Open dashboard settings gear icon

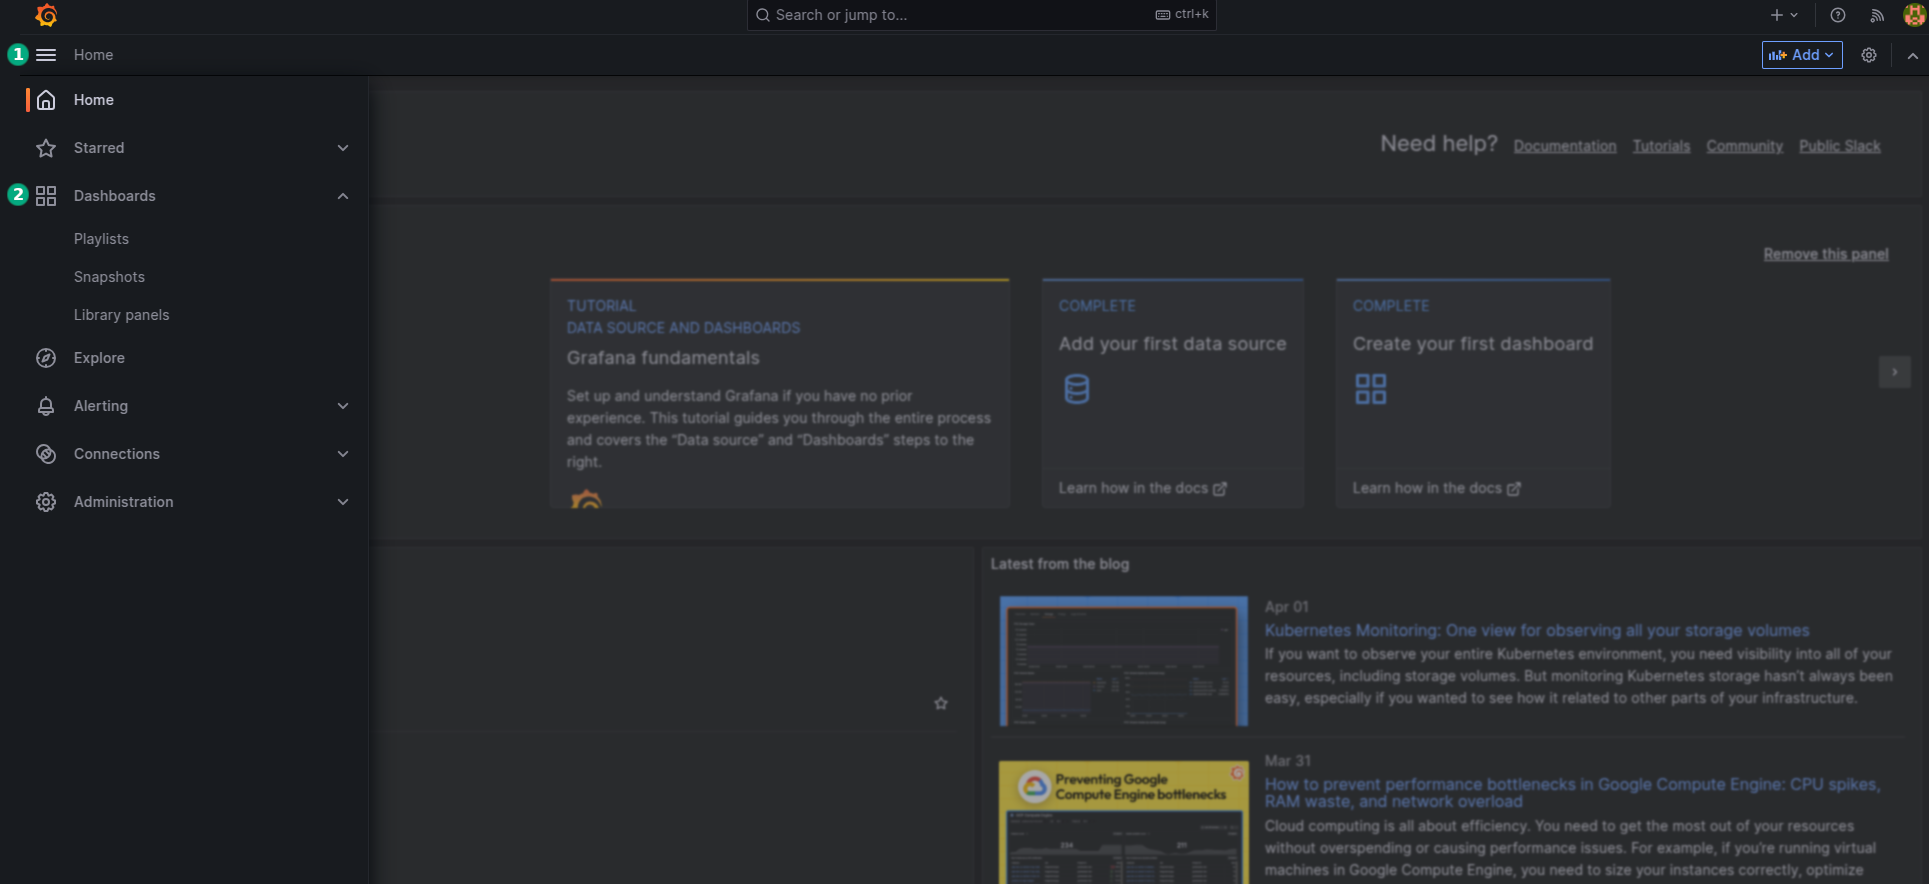pos(1869,55)
